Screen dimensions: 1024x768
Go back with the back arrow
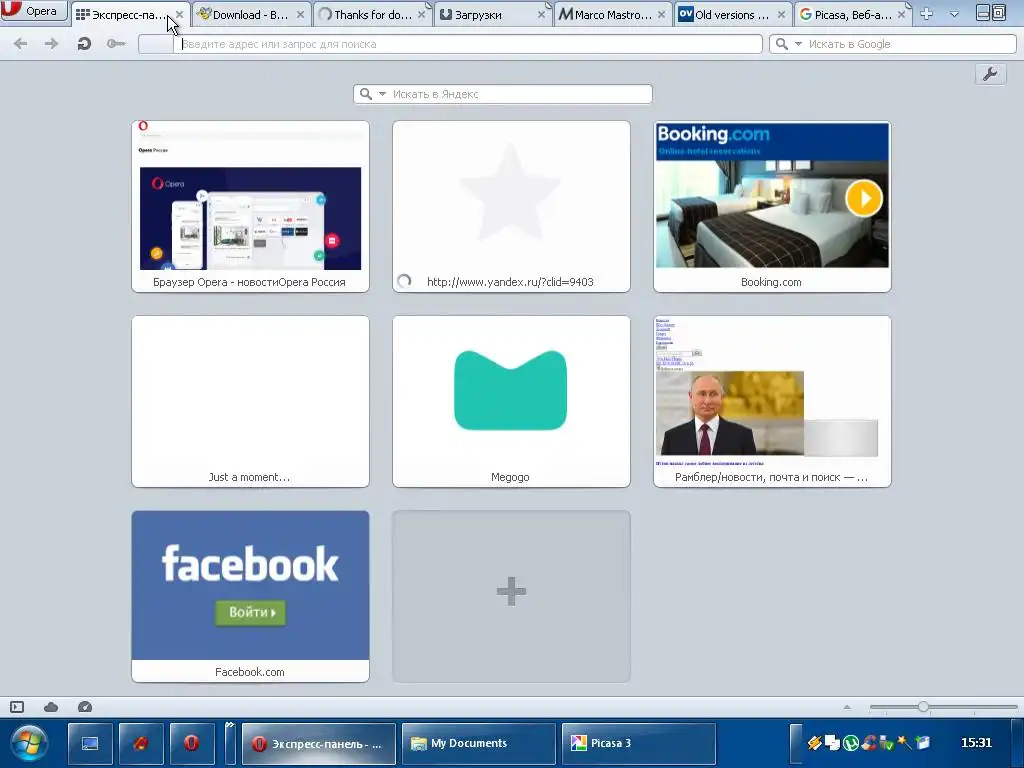click(21, 44)
